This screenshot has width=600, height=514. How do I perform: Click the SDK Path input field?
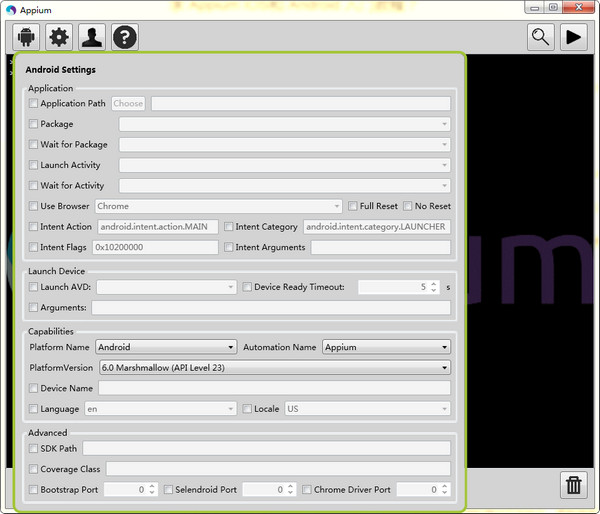point(266,448)
